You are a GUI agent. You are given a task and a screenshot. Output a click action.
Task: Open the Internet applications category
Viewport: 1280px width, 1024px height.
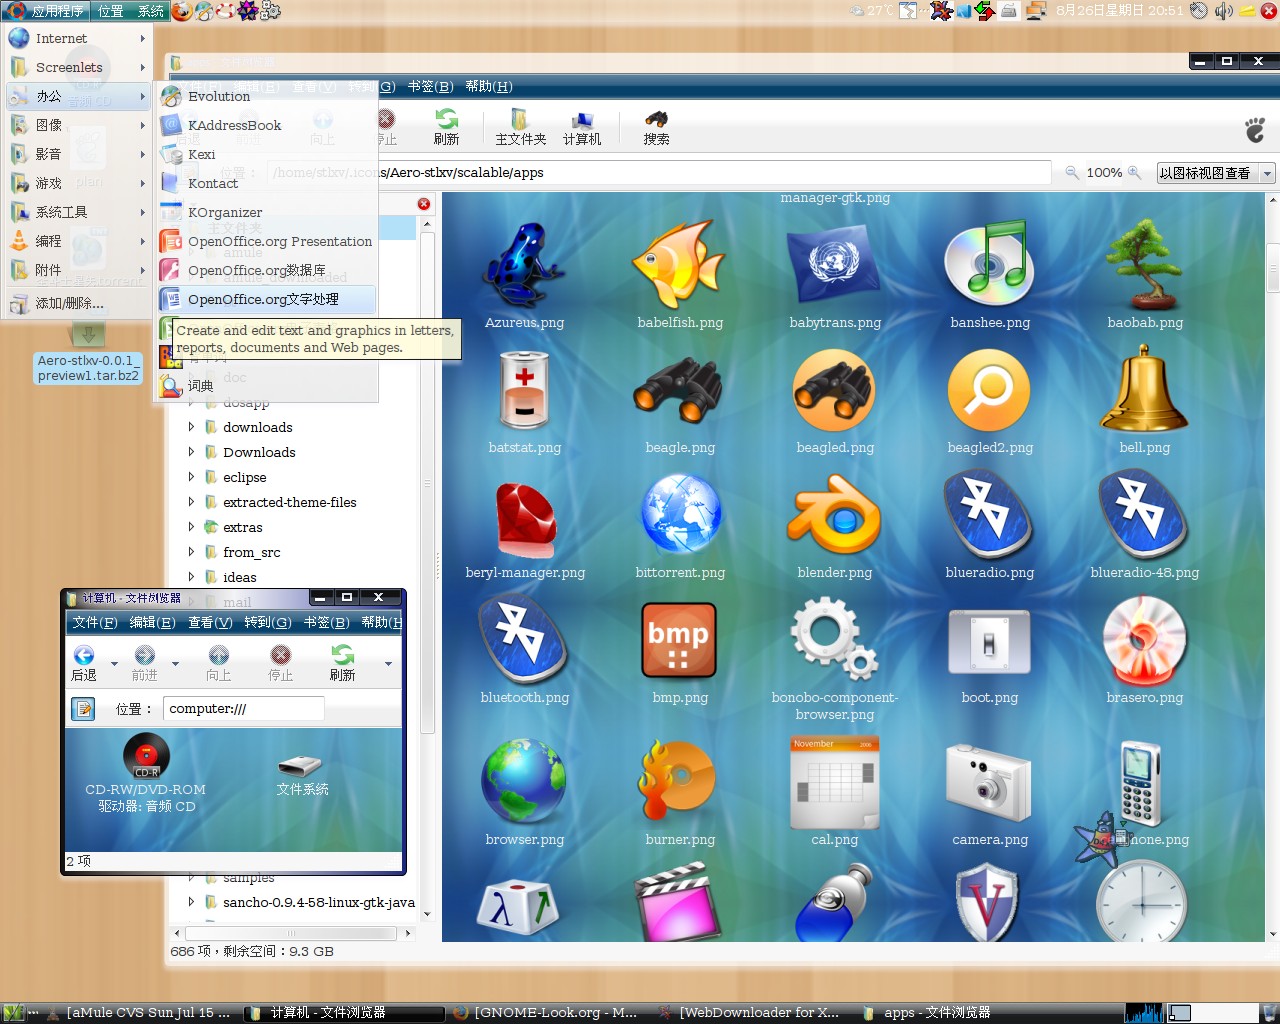point(78,38)
